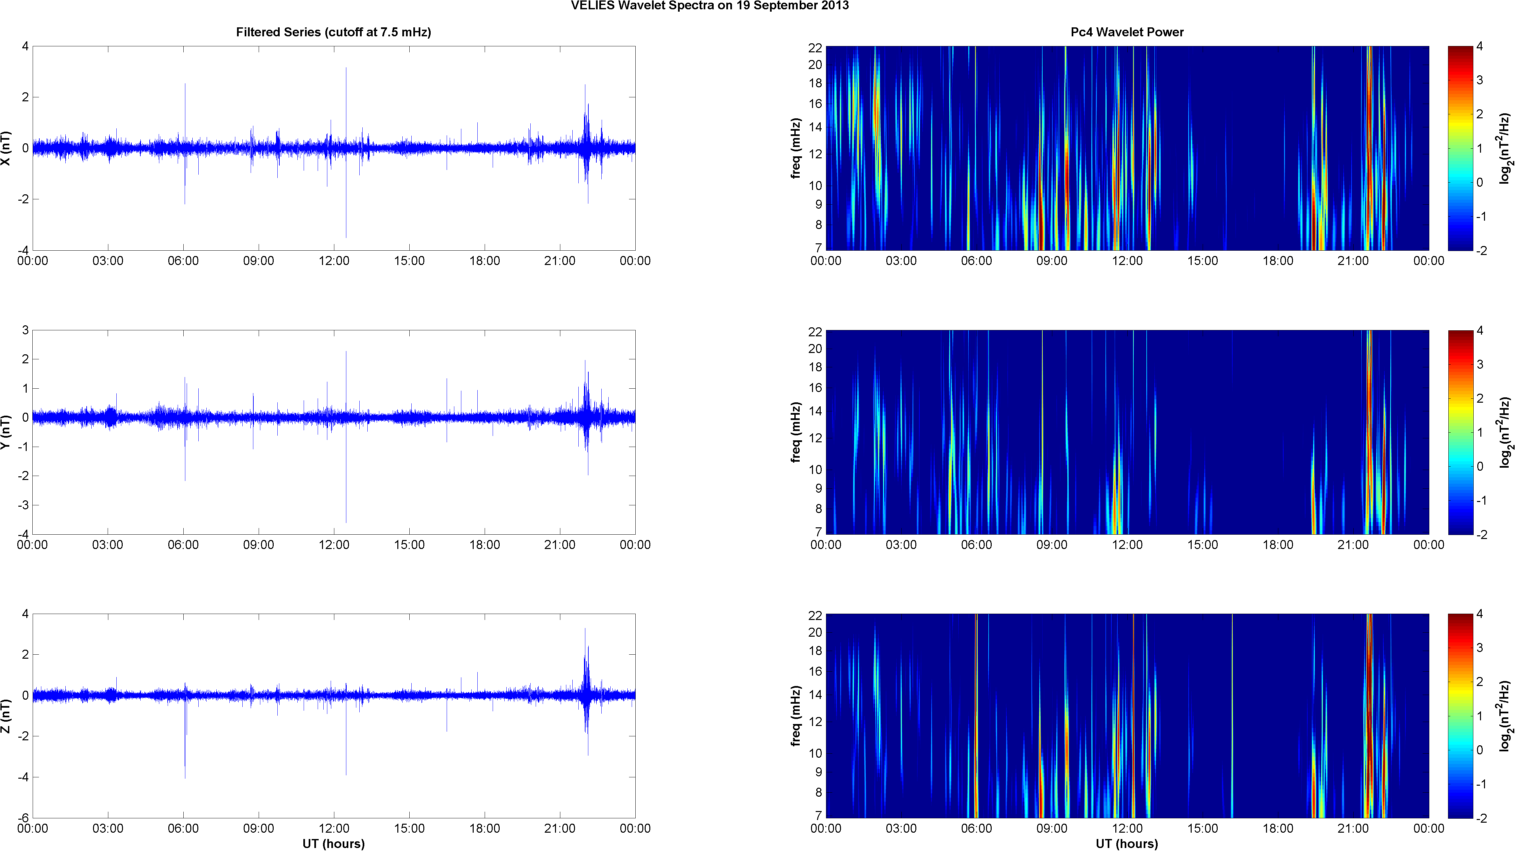The image size is (1515, 851).
Task: Select the X (nT) axis label
Action: coord(7,148)
